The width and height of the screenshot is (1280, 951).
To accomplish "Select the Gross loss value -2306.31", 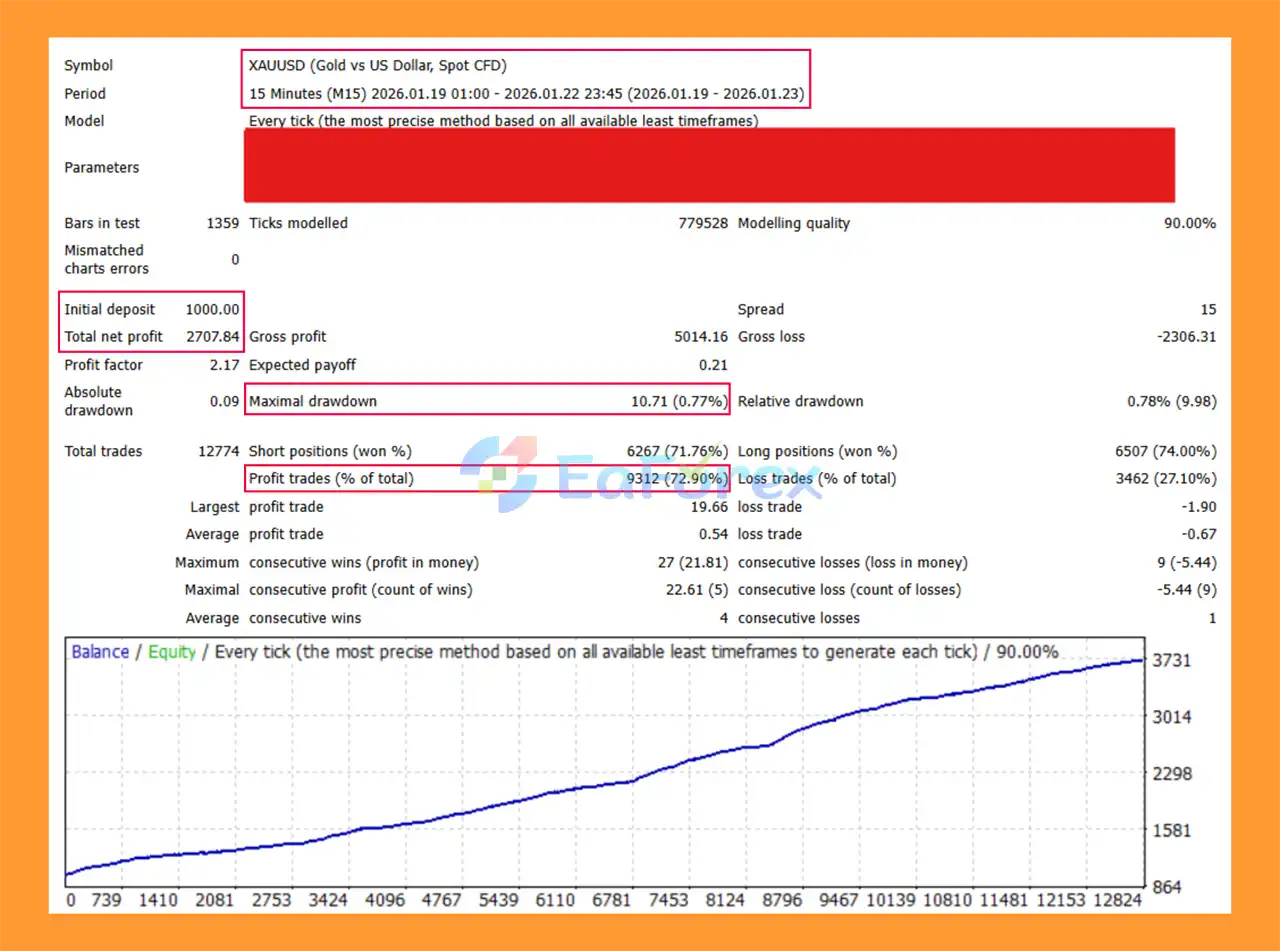I will tap(1186, 337).
